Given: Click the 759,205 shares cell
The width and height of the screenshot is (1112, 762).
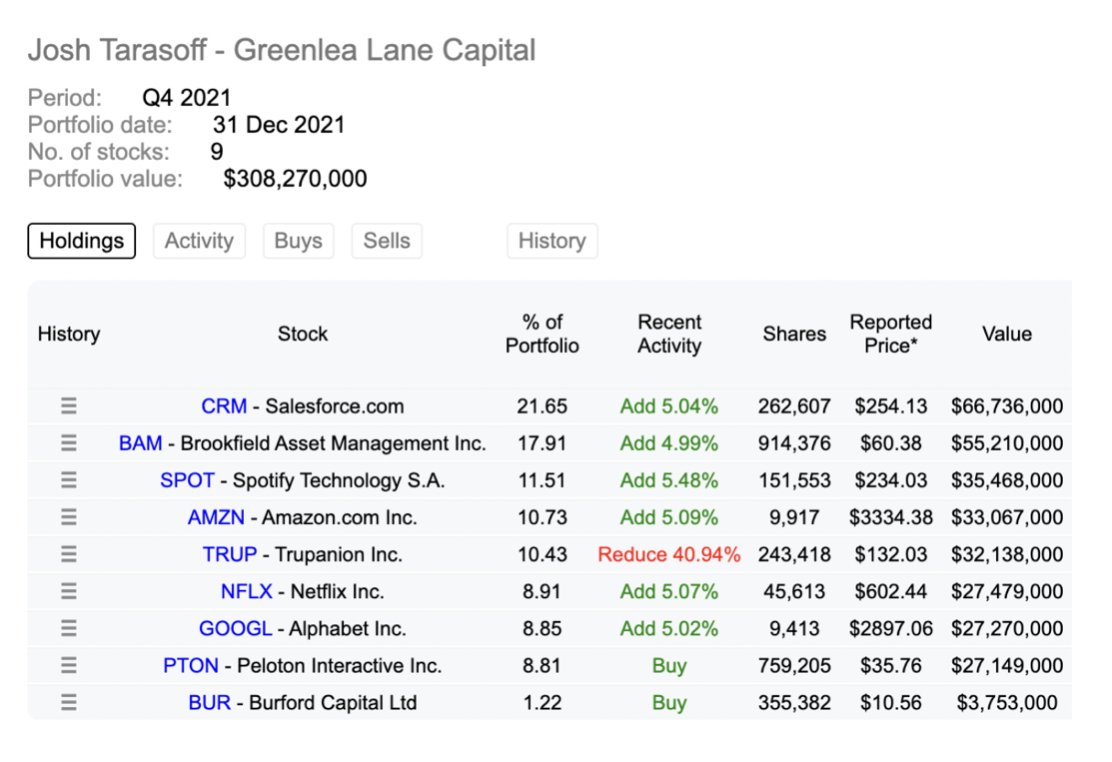Looking at the screenshot, I should pos(794,665).
